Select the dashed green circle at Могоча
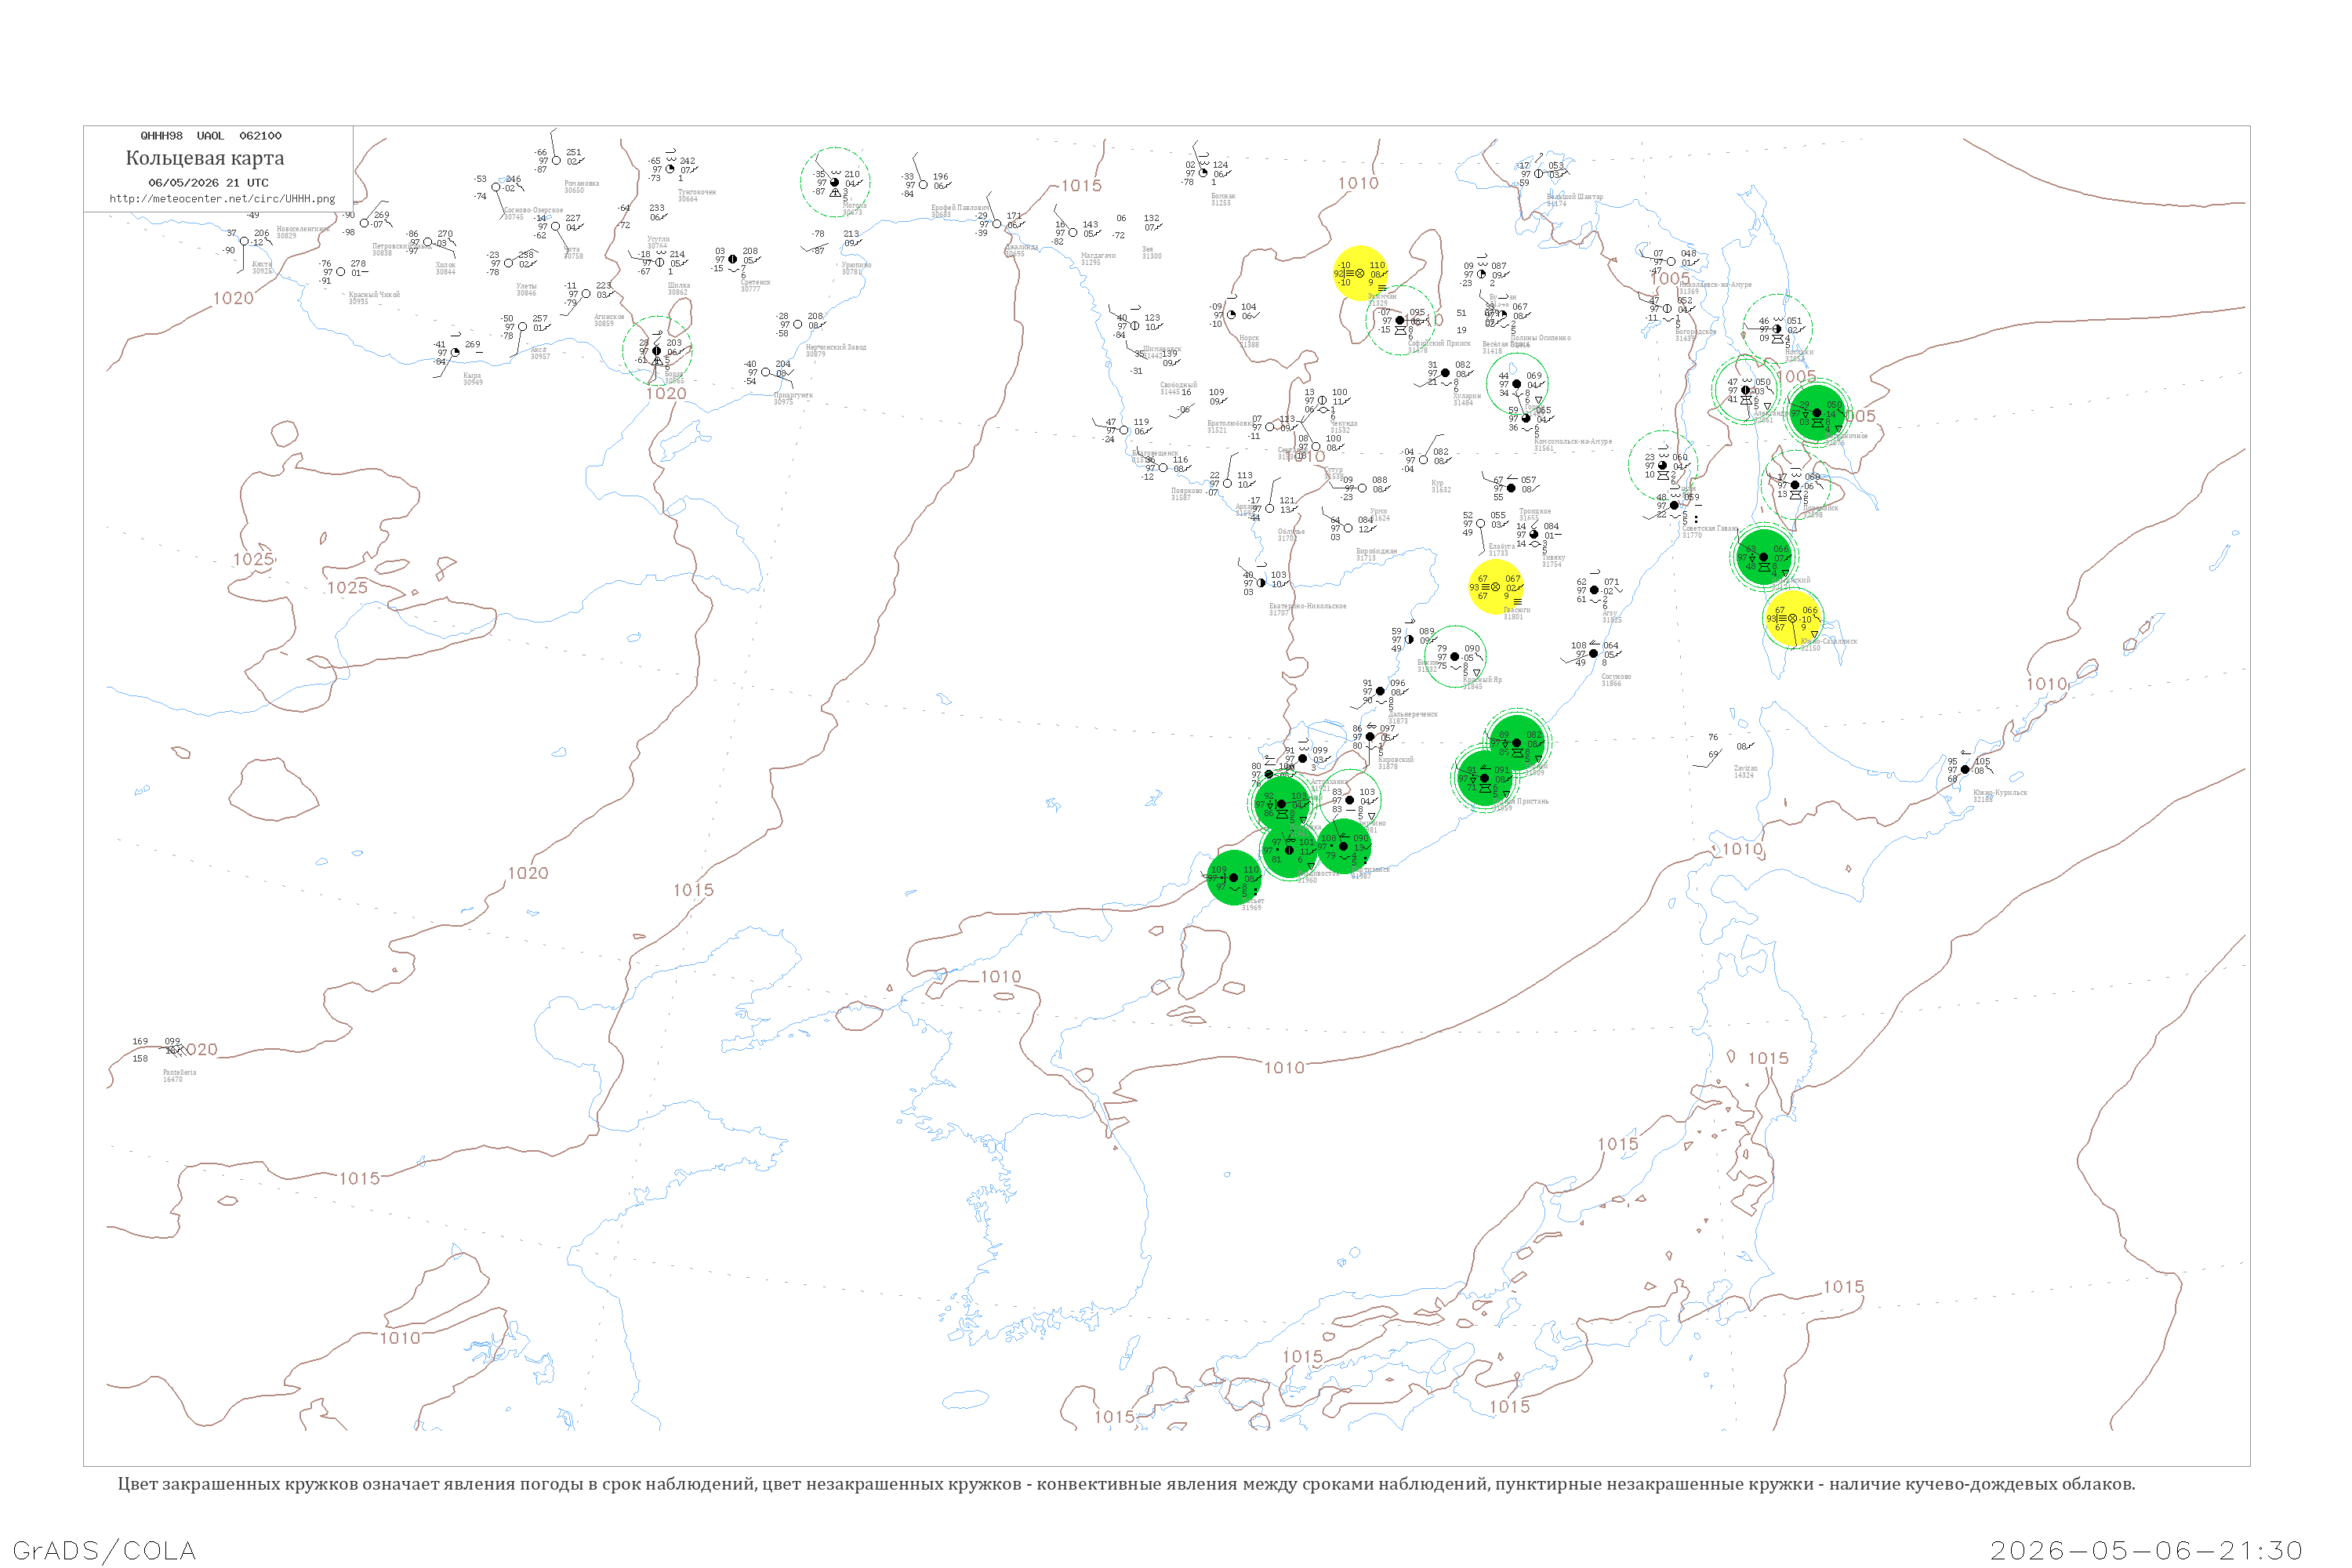The image size is (2352, 1568). (x=835, y=182)
